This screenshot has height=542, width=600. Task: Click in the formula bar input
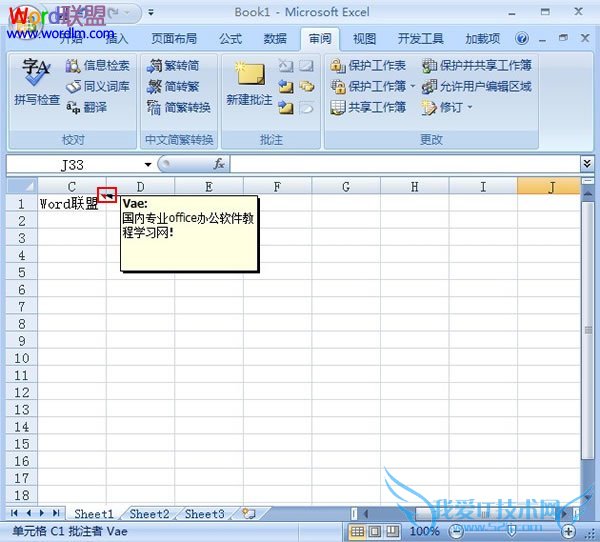click(x=405, y=165)
